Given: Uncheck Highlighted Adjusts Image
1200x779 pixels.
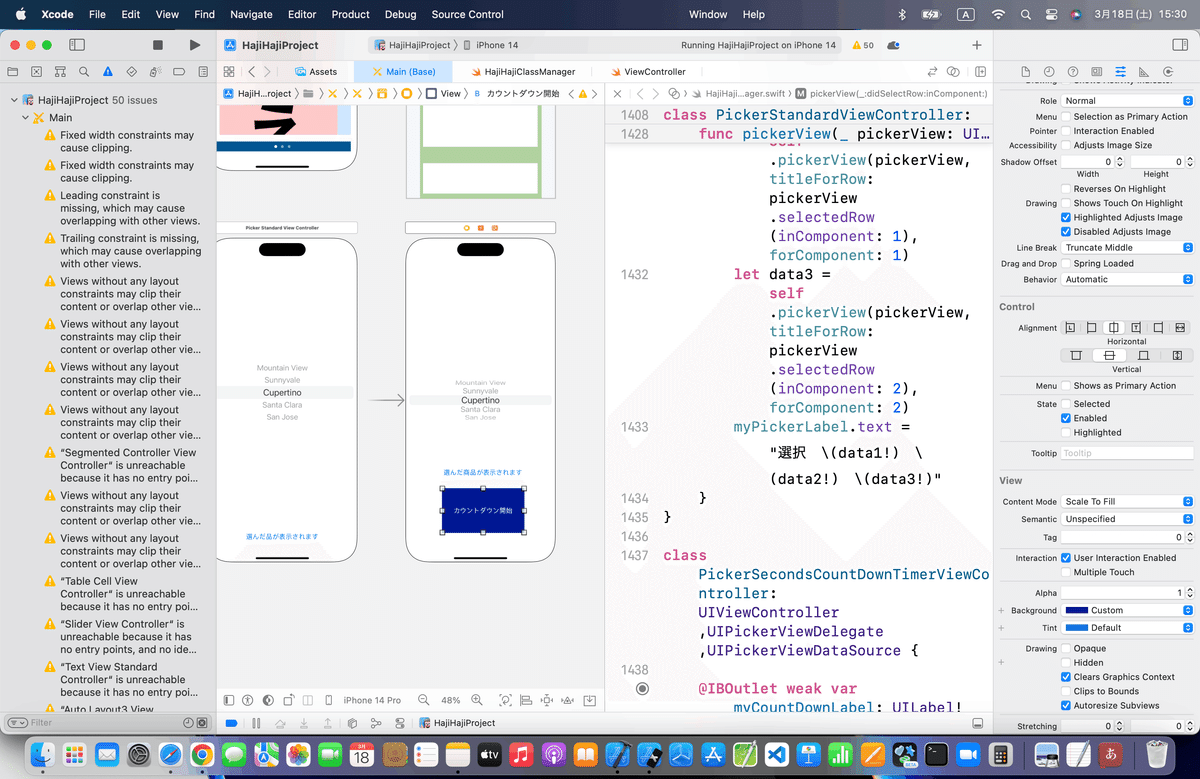Looking at the screenshot, I should pyautogui.click(x=1066, y=217).
